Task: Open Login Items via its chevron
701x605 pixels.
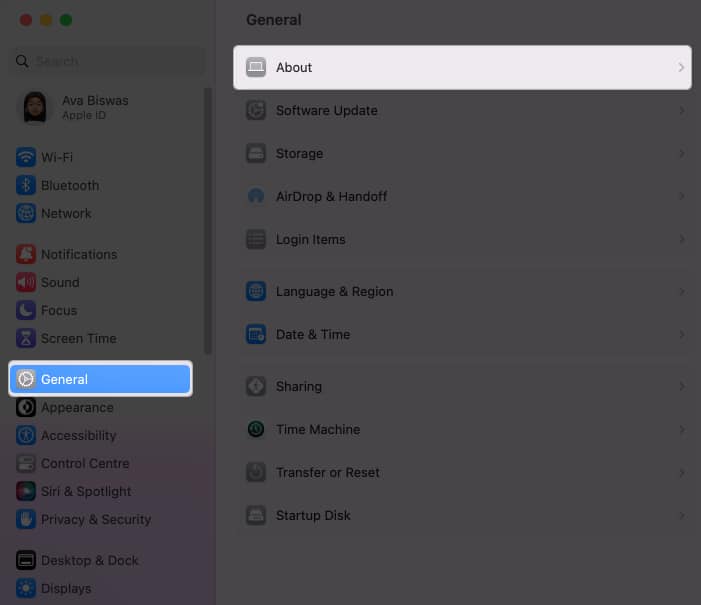Action: pyautogui.click(x=681, y=239)
